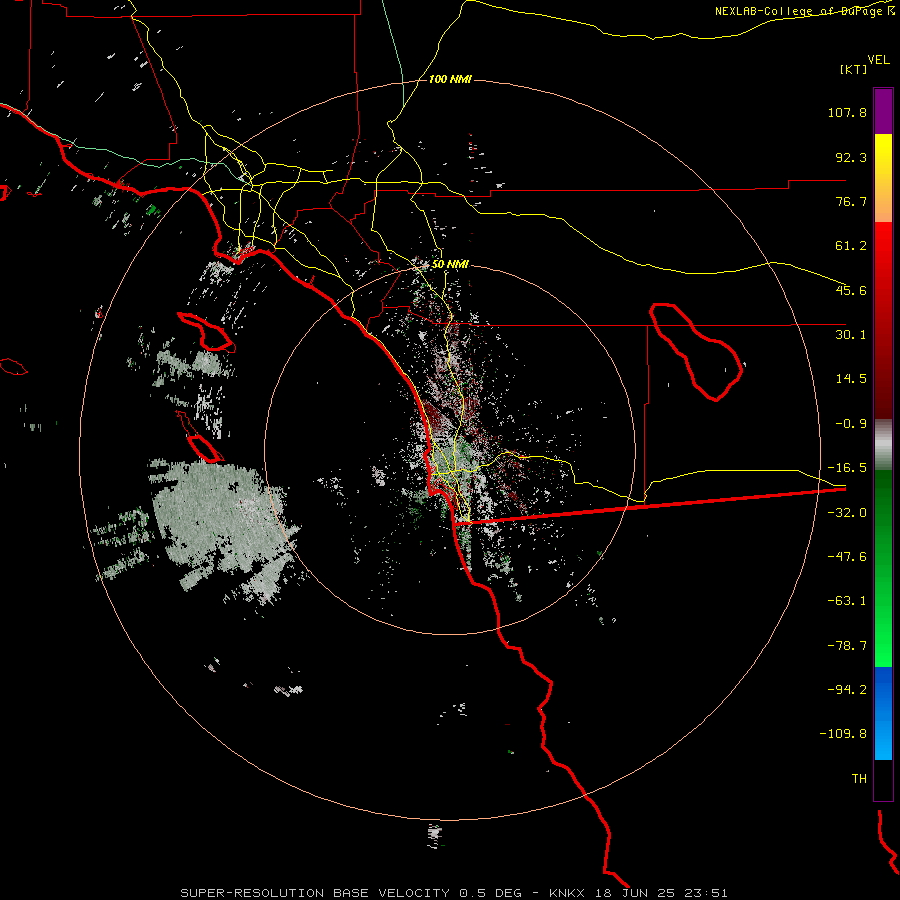Select the 61.2 velocity scale value
This screenshot has height=900, width=900.
(x=851, y=246)
